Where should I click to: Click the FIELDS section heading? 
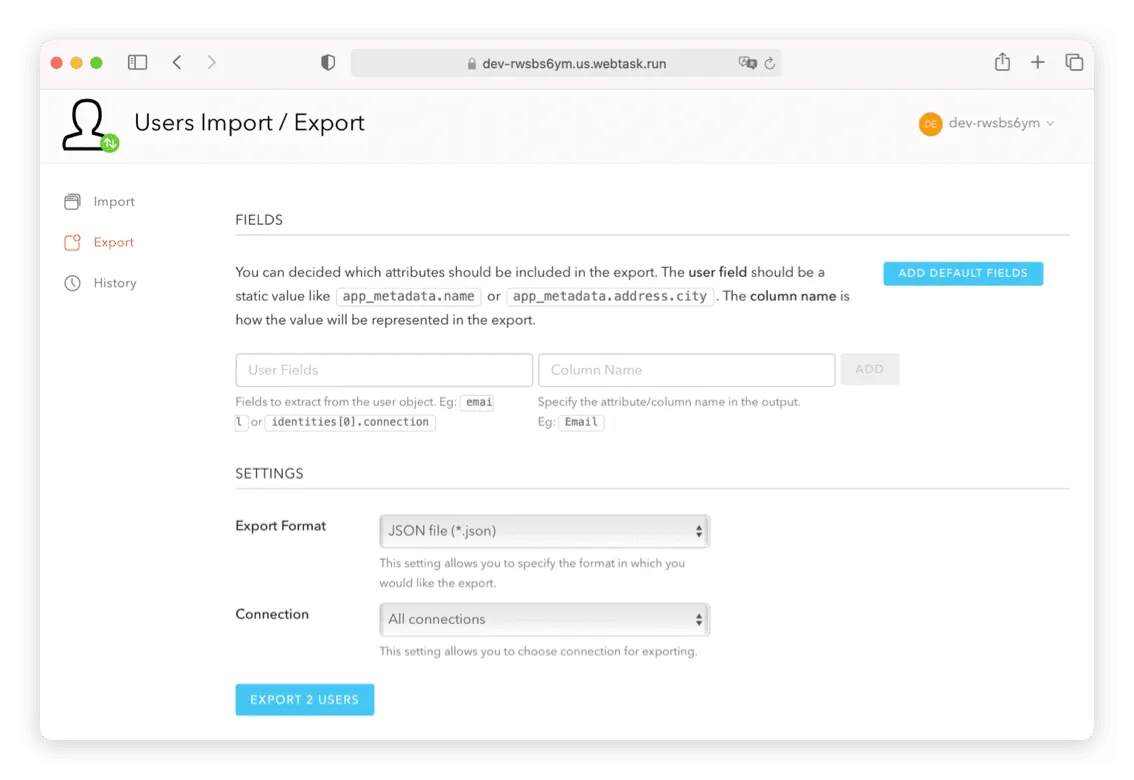(259, 220)
